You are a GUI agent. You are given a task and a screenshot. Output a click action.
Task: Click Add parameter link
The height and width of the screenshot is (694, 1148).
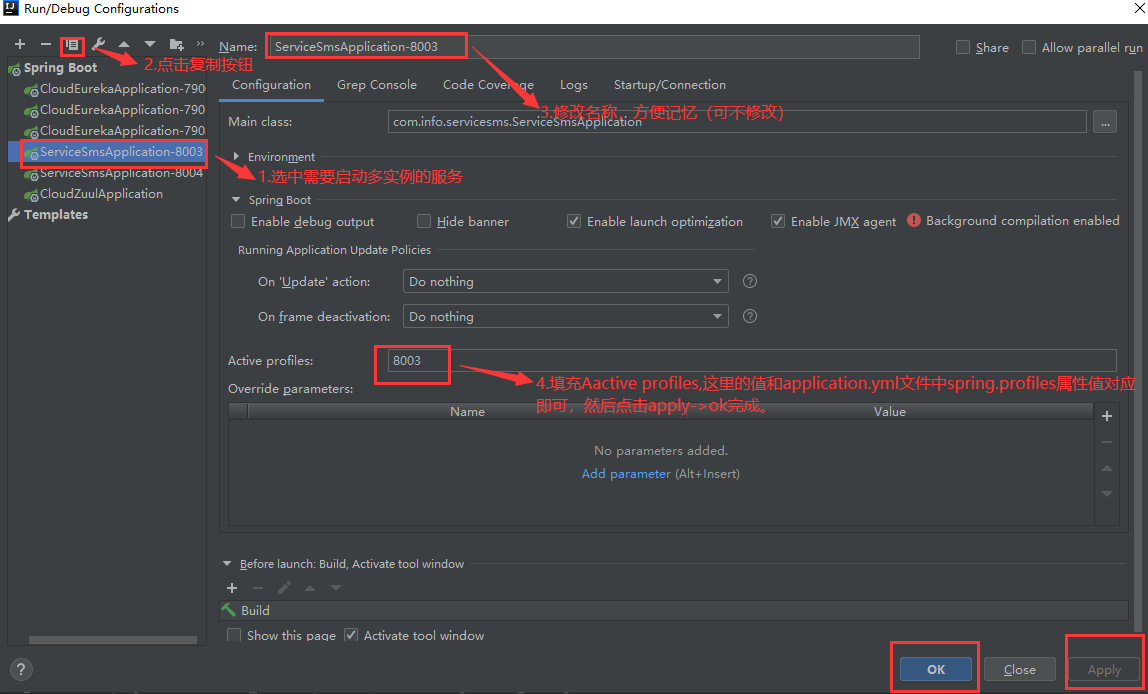pyautogui.click(x=626, y=474)
